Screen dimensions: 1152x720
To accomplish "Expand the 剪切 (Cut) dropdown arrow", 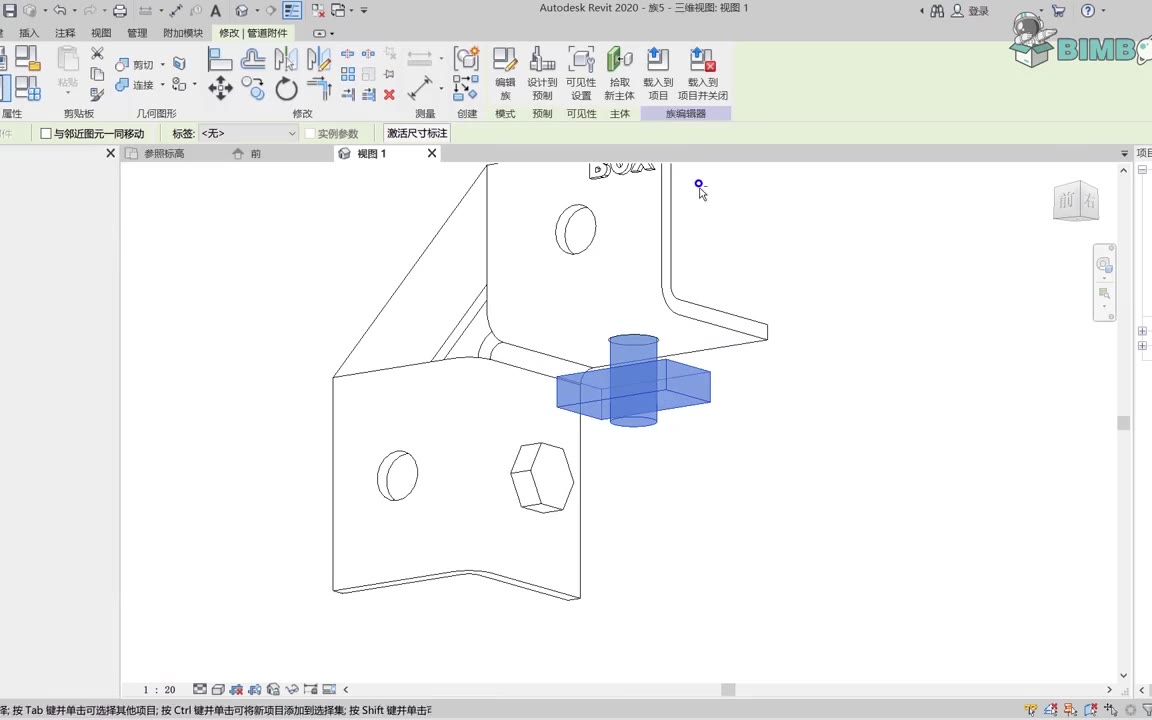I will [163, 65].
